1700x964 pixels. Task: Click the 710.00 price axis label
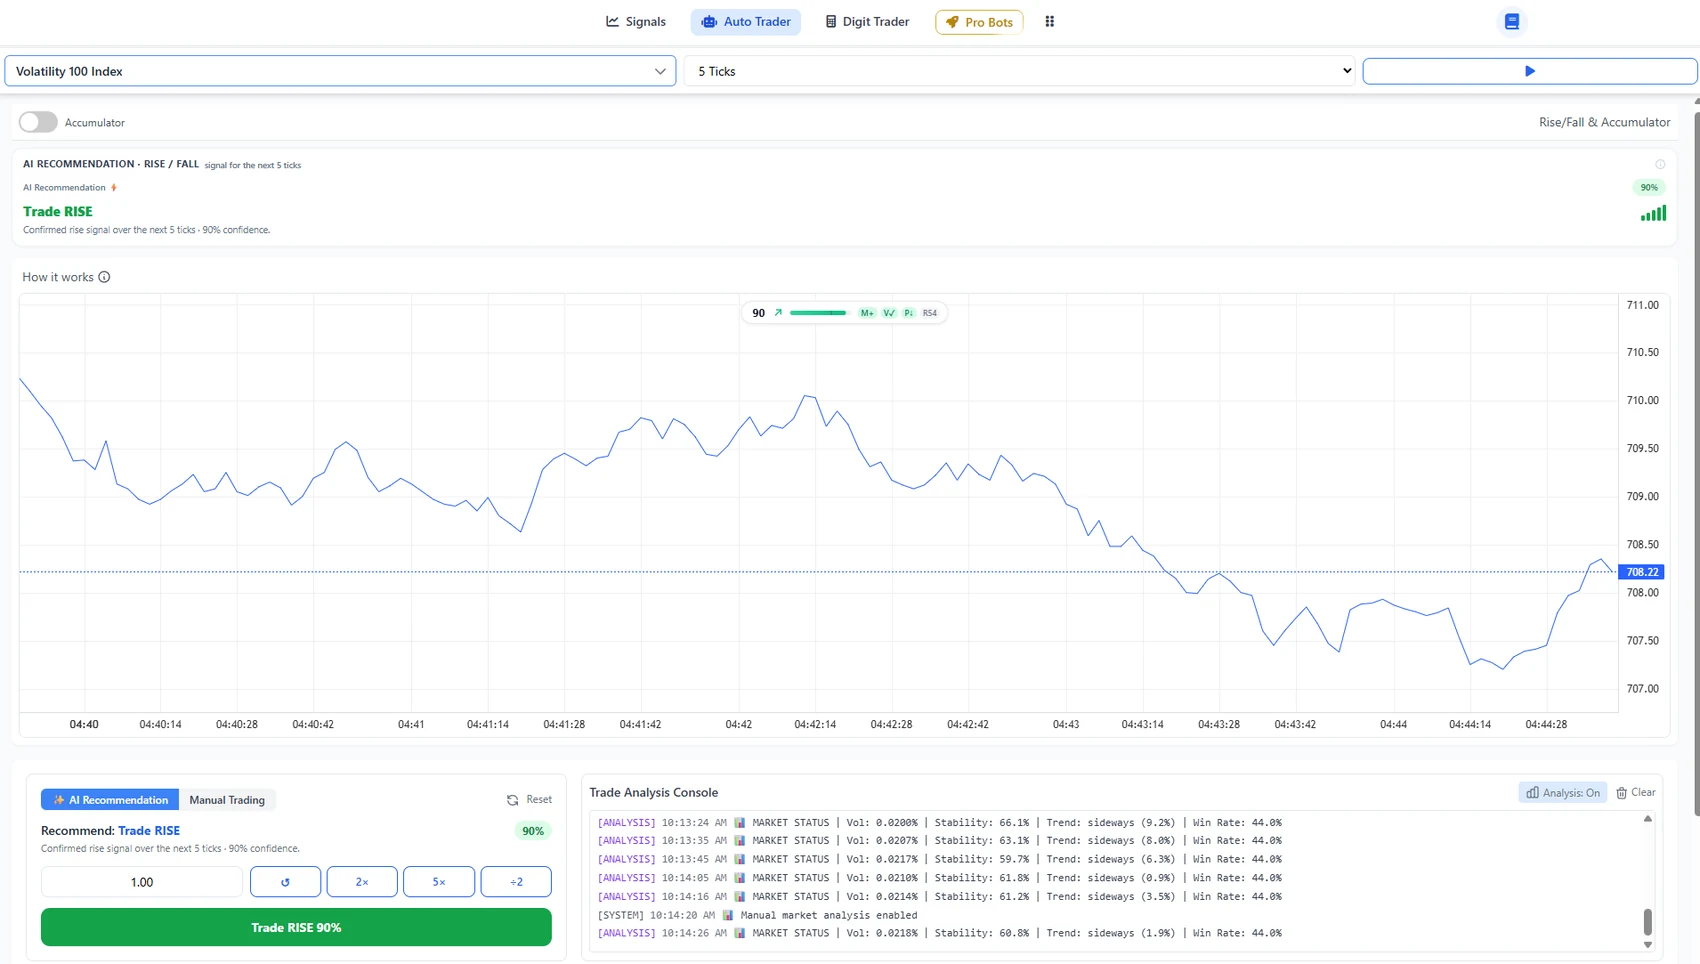[x=1643, y=400]
